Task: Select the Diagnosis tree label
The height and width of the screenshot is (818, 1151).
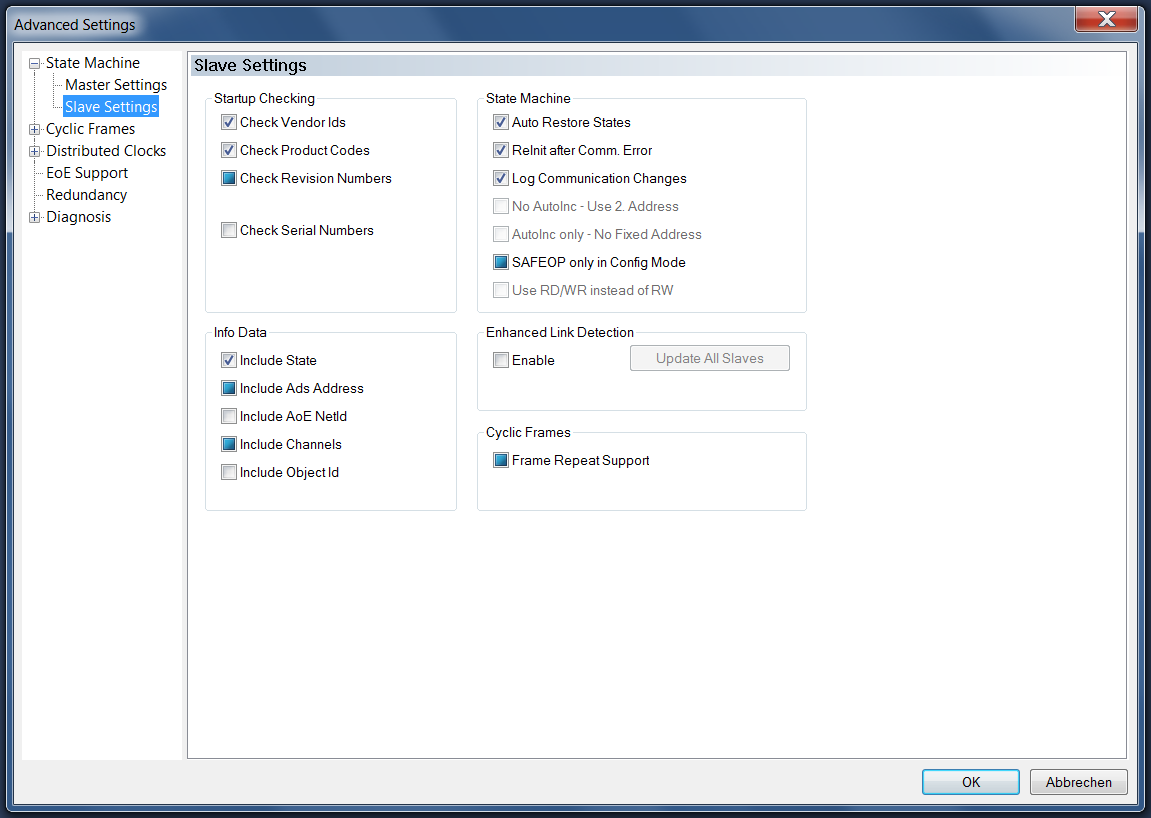Action: (x=79, y=217)
